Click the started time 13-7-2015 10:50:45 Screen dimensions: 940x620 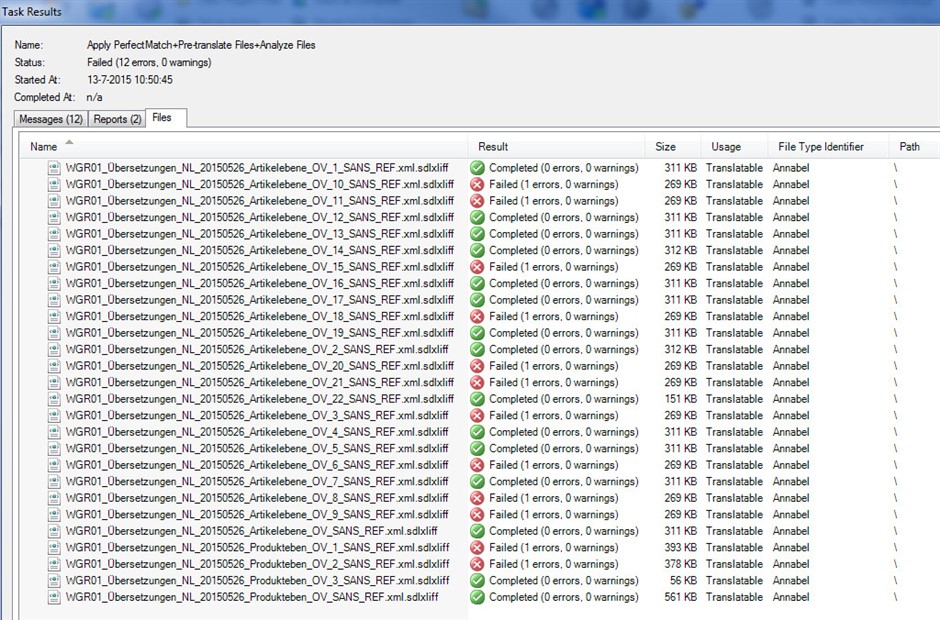click(129, 79)
